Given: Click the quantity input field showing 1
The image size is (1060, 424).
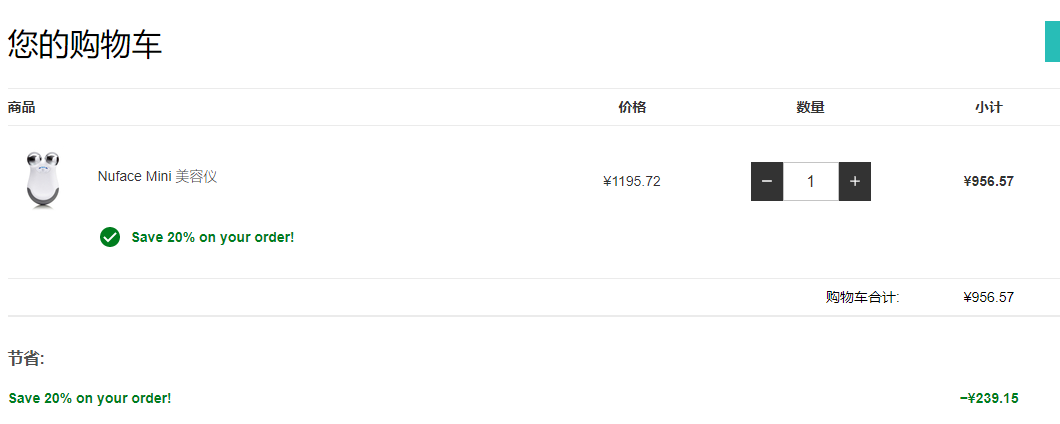Looking at the screenshot, I should point(811,181).
